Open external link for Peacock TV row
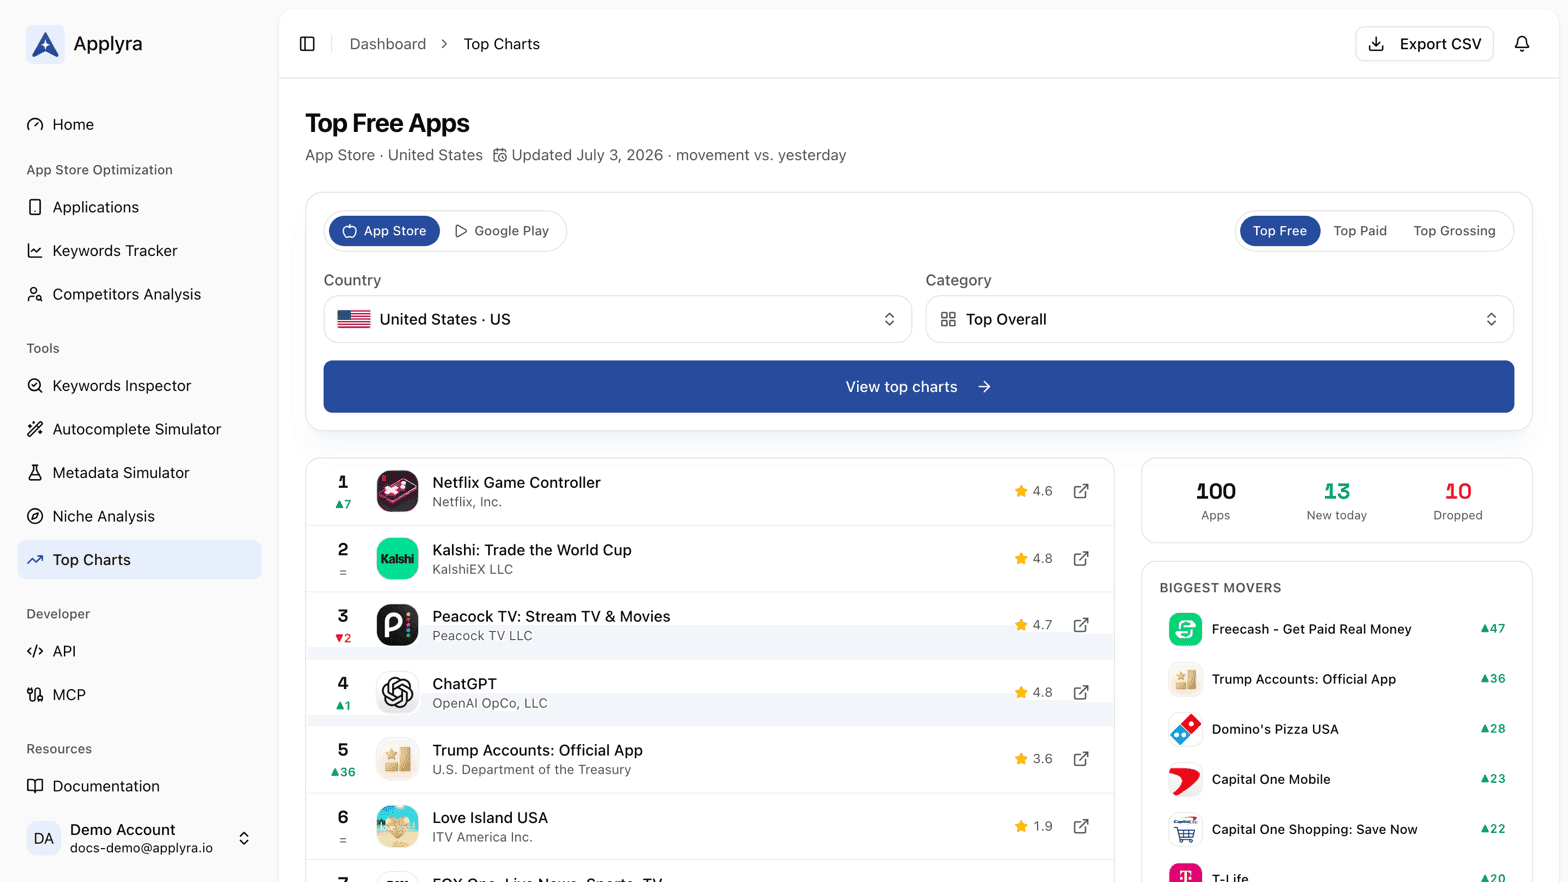 pos(1081,625)
